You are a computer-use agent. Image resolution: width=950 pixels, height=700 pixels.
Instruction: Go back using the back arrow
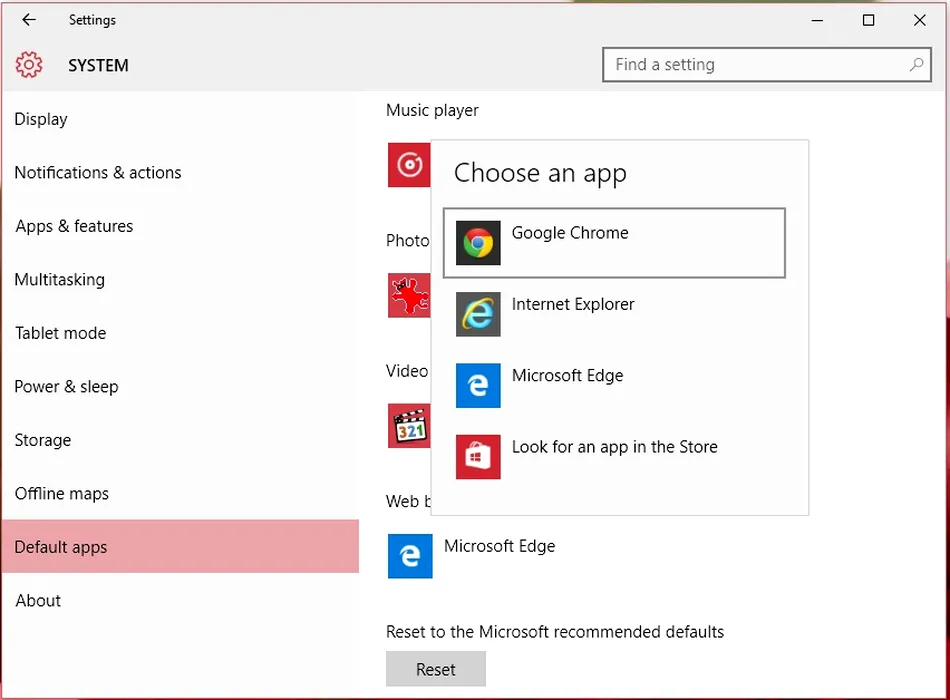[x=29, y=20]
